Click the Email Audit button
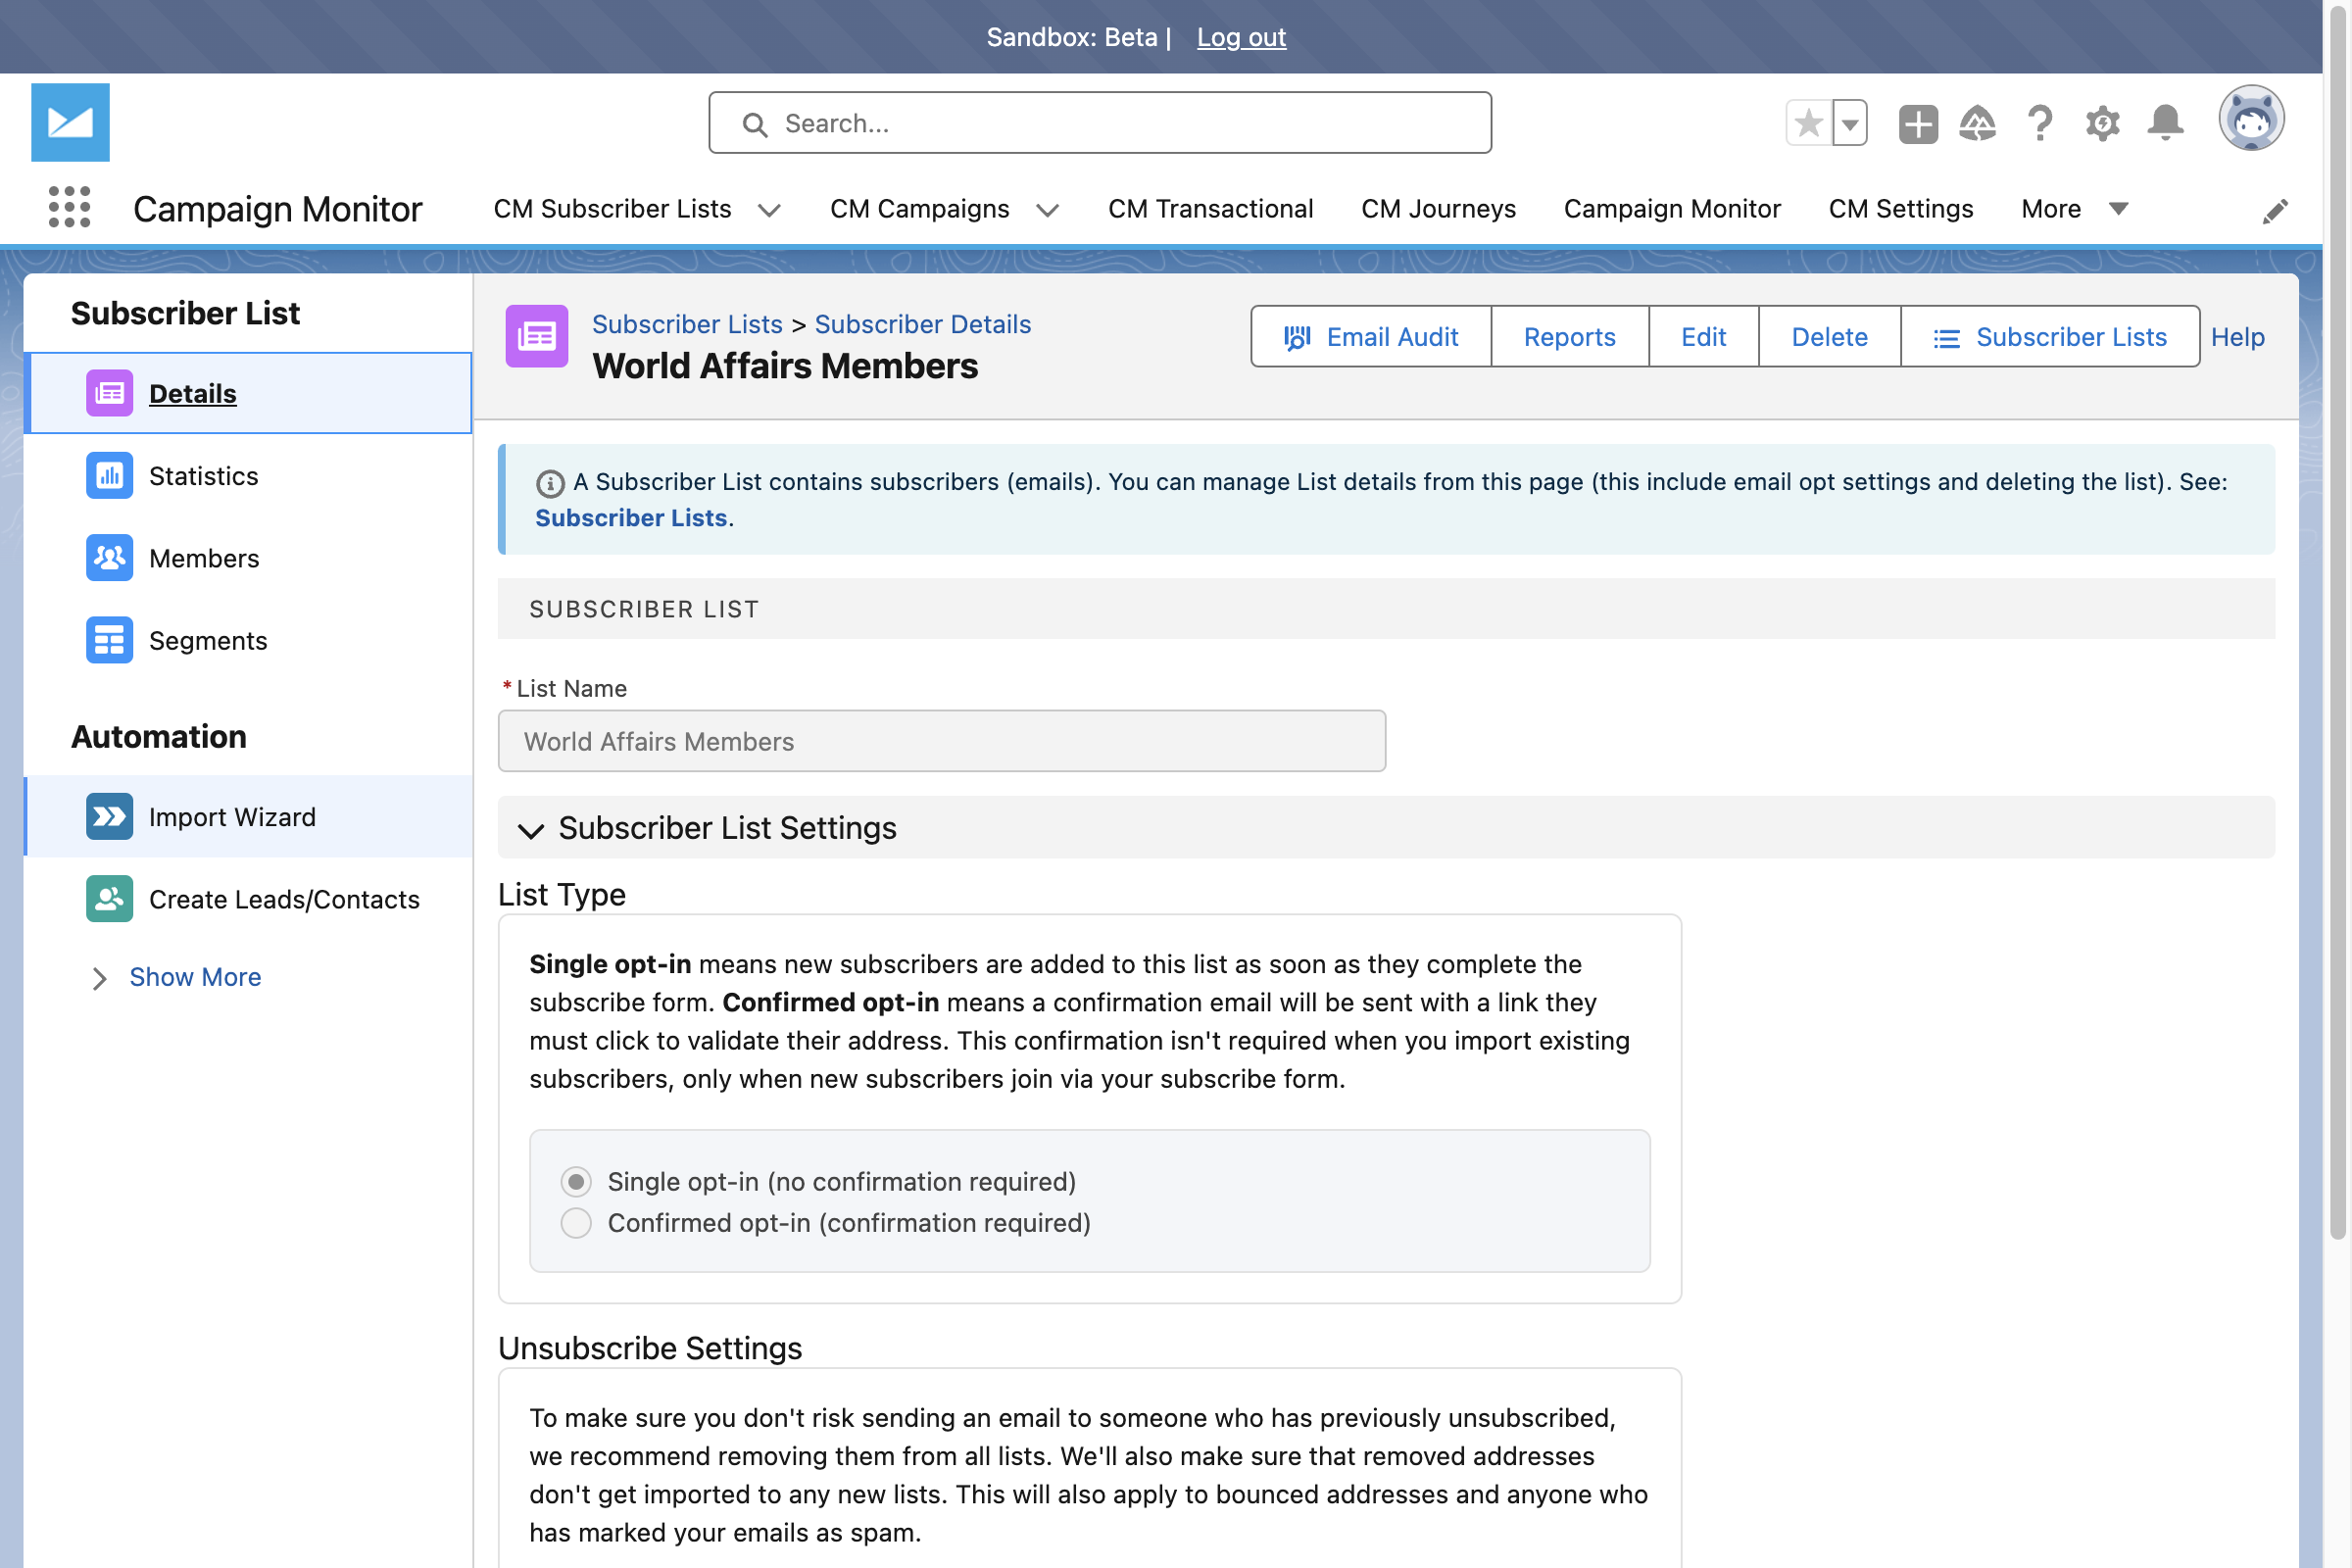Image resolution: width=2352 pixels, height=1568 pixels. point(1371,336)
